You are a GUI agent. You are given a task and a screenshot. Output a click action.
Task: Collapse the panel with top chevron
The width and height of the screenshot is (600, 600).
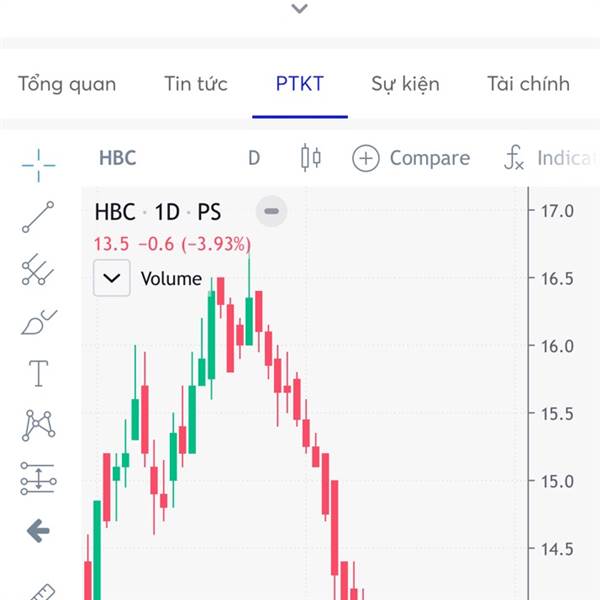pyautogui.click(x=299, y=8)
